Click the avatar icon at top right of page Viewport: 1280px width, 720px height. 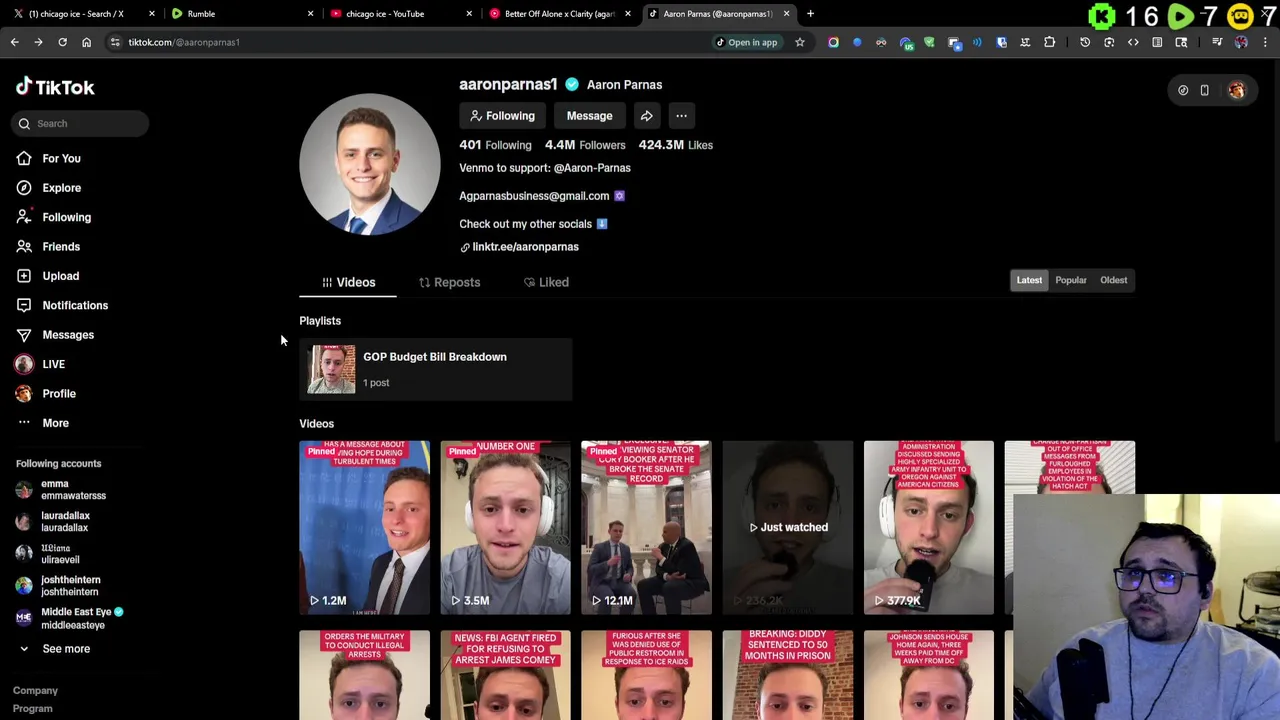[1237, 90]
